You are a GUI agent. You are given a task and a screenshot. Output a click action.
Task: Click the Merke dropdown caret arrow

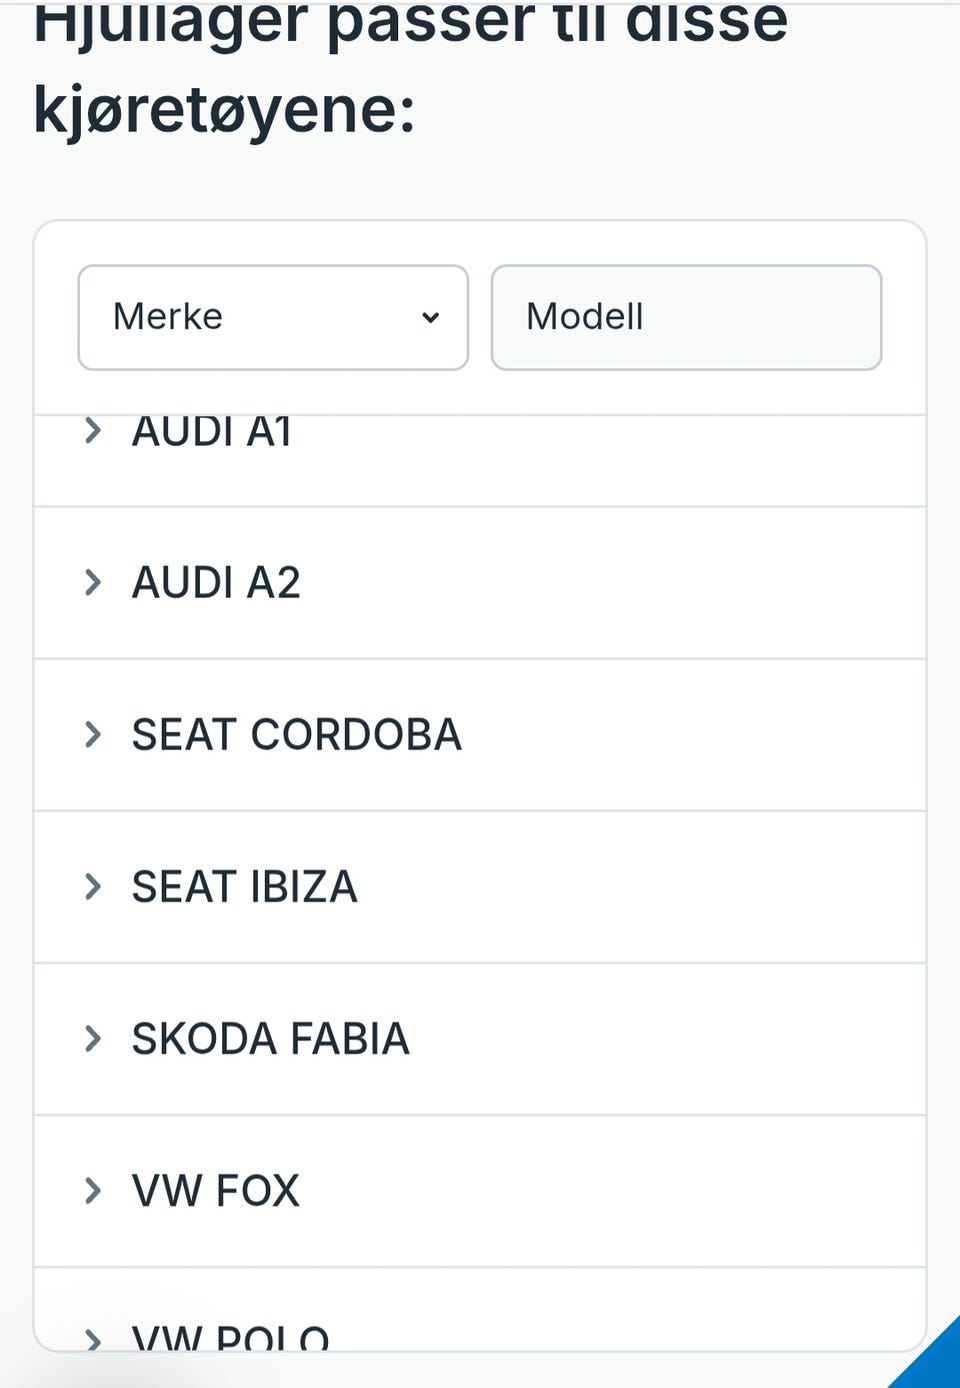tap(430, 318)
